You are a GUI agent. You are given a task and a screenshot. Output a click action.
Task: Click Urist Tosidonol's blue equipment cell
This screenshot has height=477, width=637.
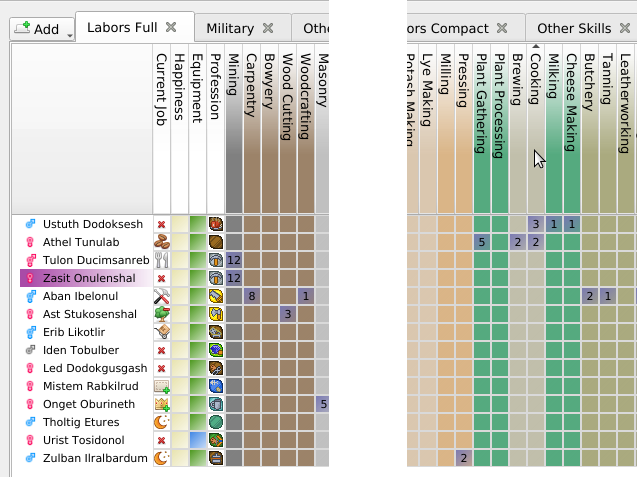[198, 440]
